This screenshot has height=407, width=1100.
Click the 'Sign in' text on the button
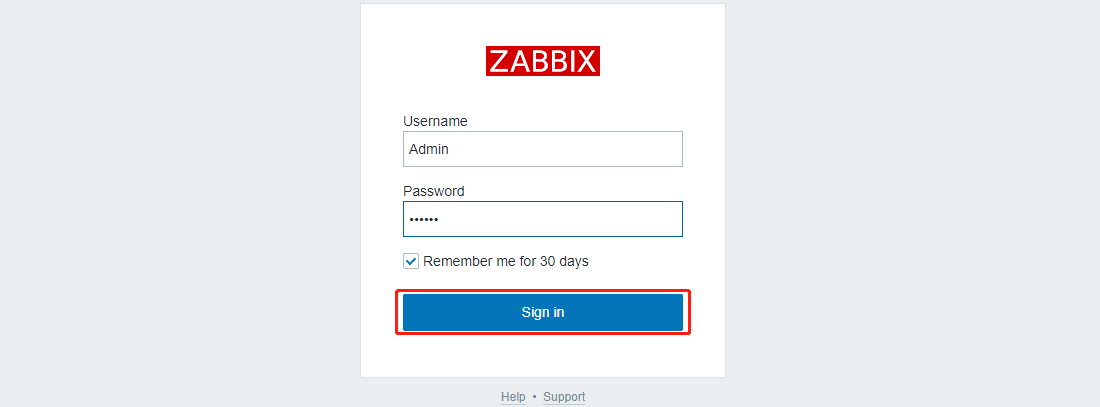tap(542, 312)
